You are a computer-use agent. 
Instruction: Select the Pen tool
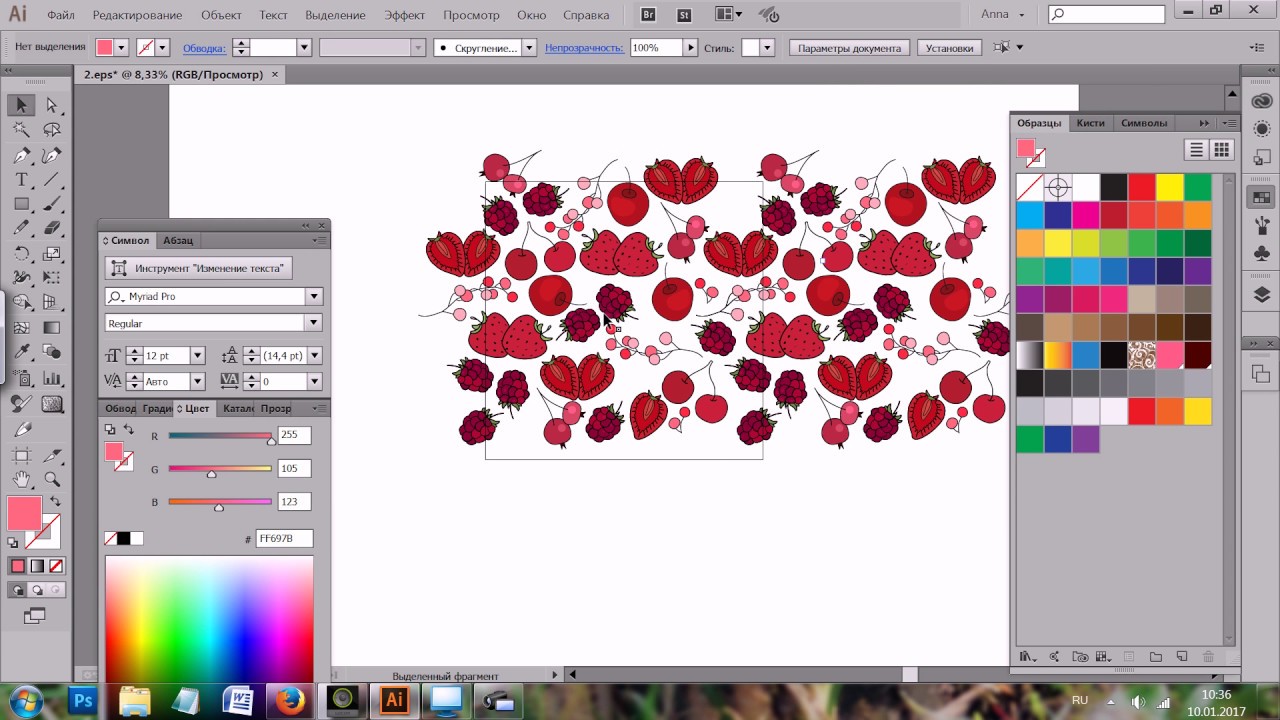point(21,155)
